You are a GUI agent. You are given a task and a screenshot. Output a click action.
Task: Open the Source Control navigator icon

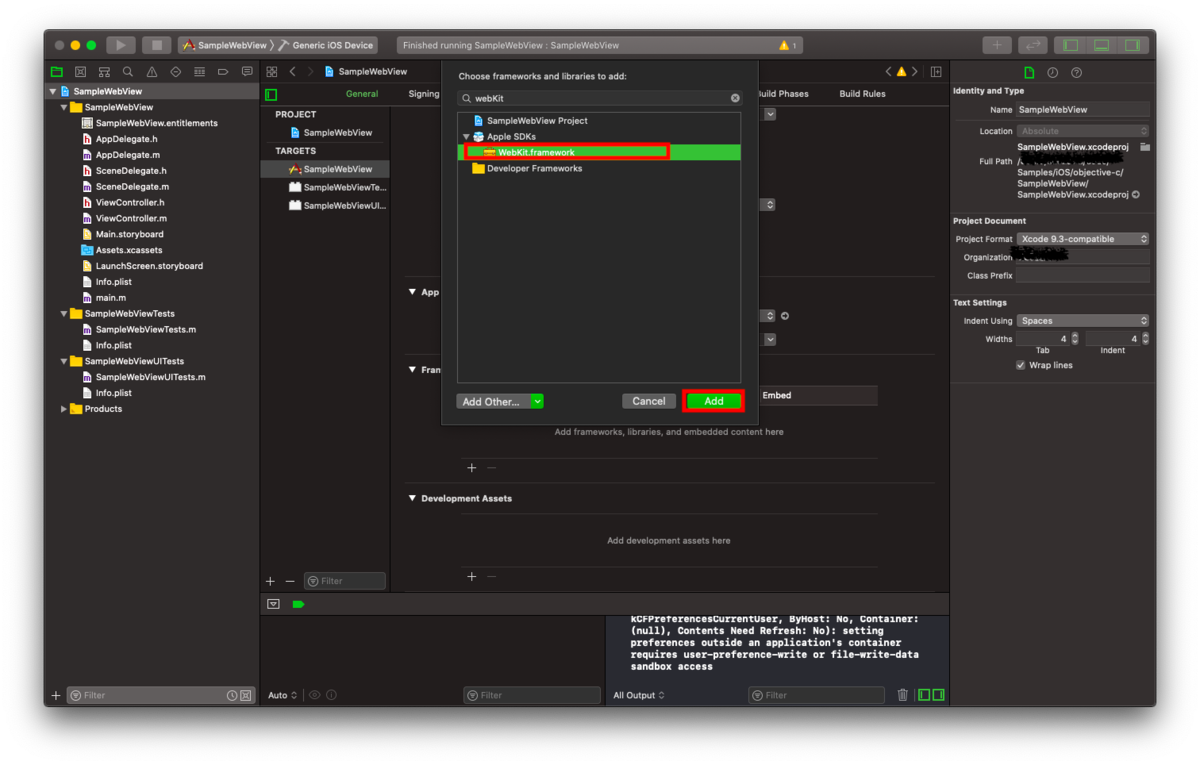[80, 72]
